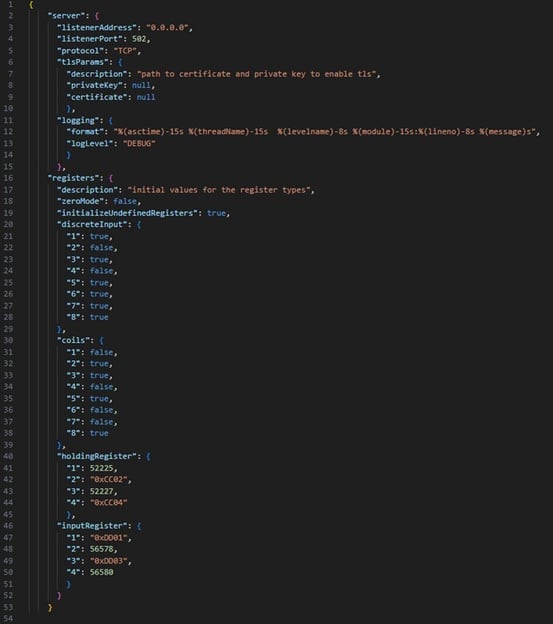Click the "coils" key
553x624 pixels.
click(x=76, y=340)
